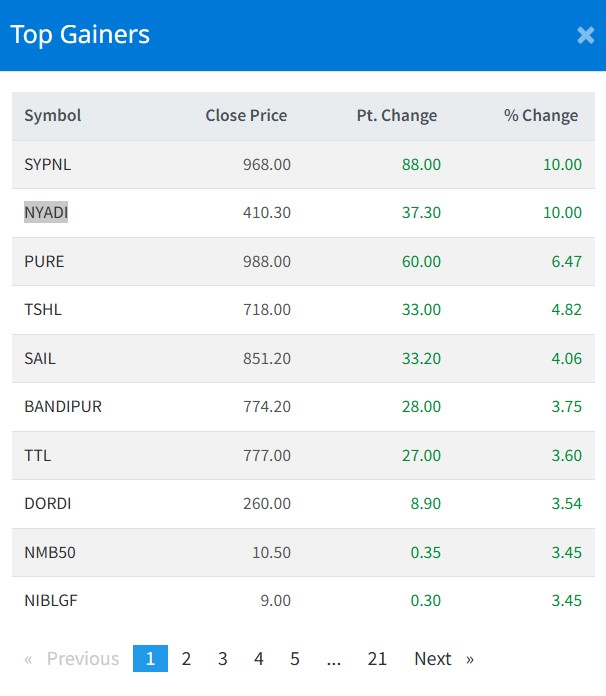
Task: Select the DORDI symbol
Action: click(46, 503)
